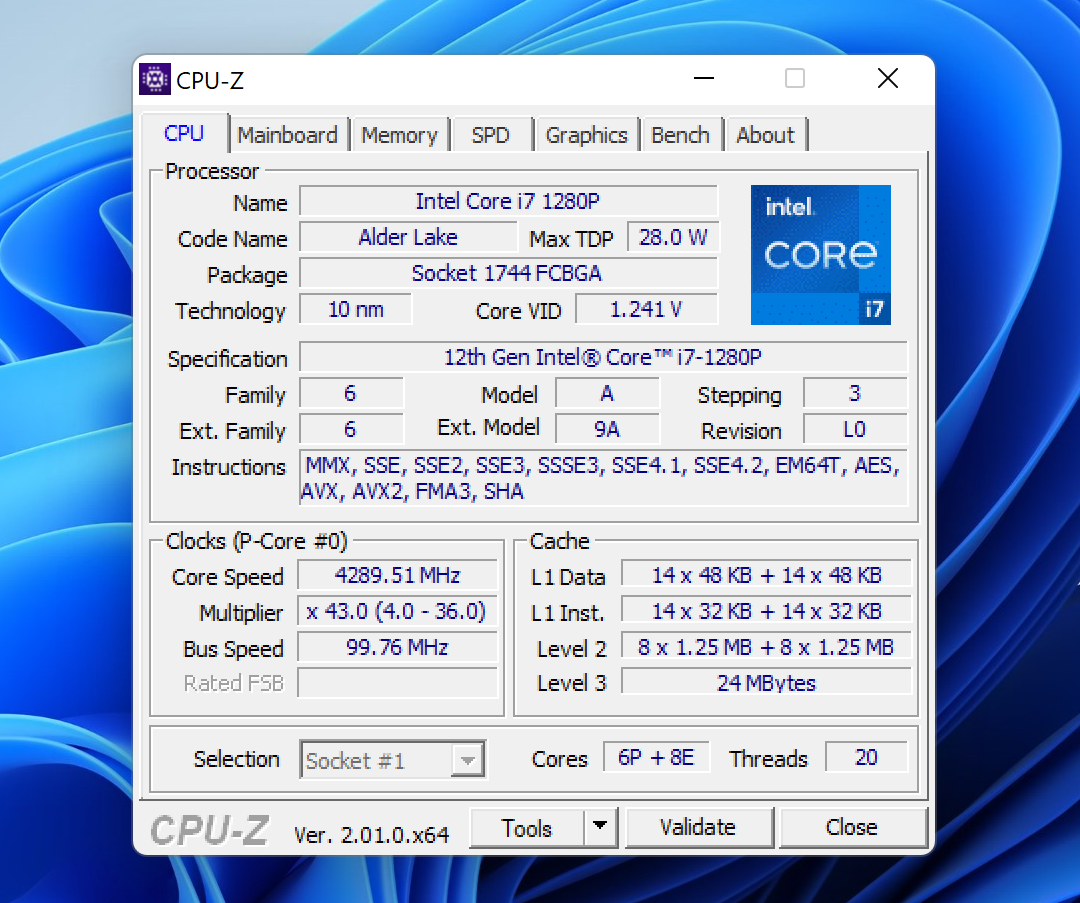1080x903 pixels.
Task: Click the Core Speed value '4289.51 MHz'
Action: click(397, 575)
